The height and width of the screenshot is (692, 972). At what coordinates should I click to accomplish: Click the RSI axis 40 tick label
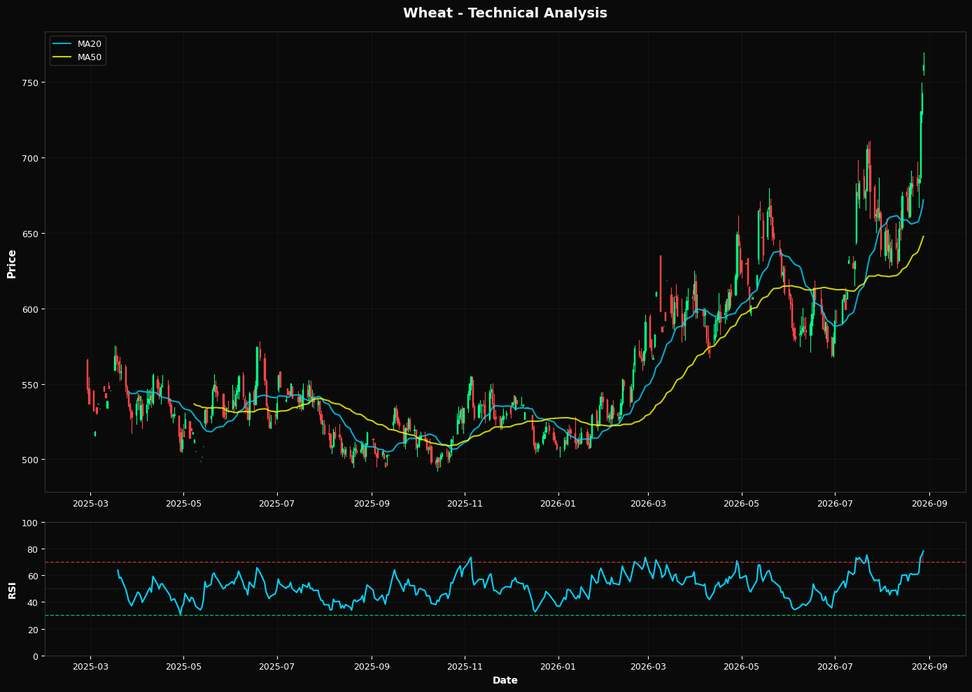point(34,603)
